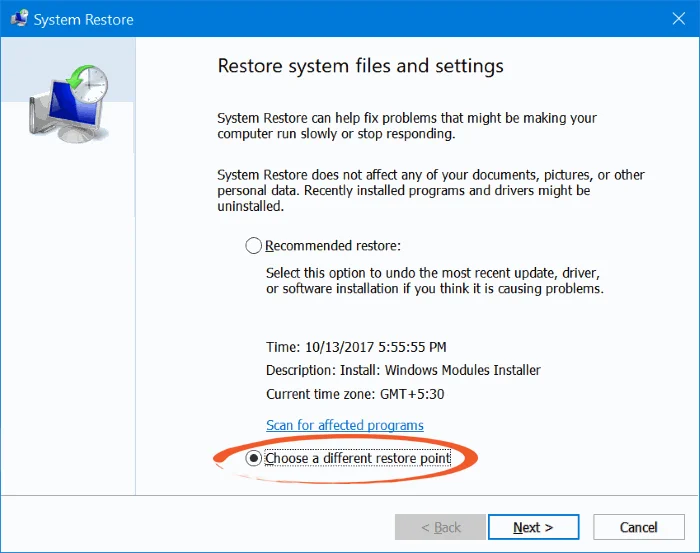
Task: Click the computer with clock restore illustration
Action: [x=69, y=104]
